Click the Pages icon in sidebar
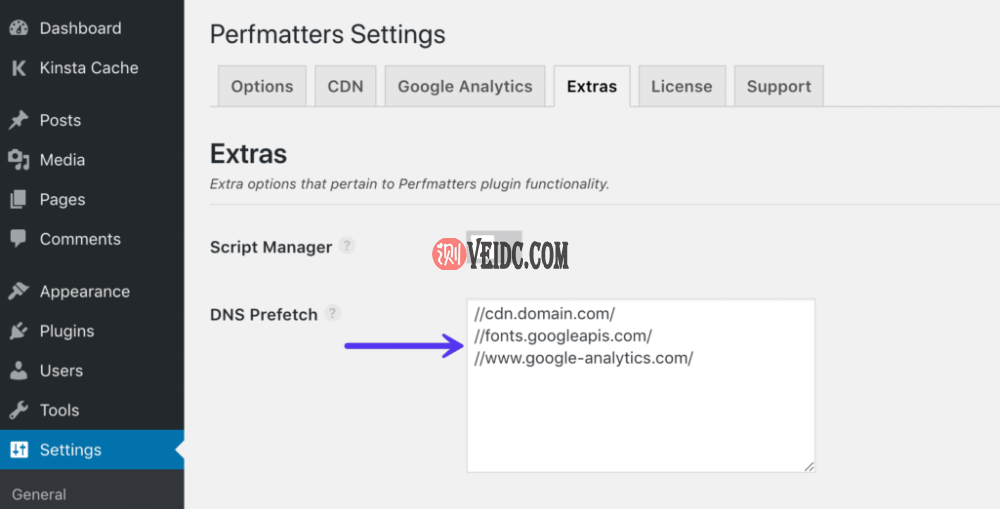1000x509 pixels. (x=18, y=200)
